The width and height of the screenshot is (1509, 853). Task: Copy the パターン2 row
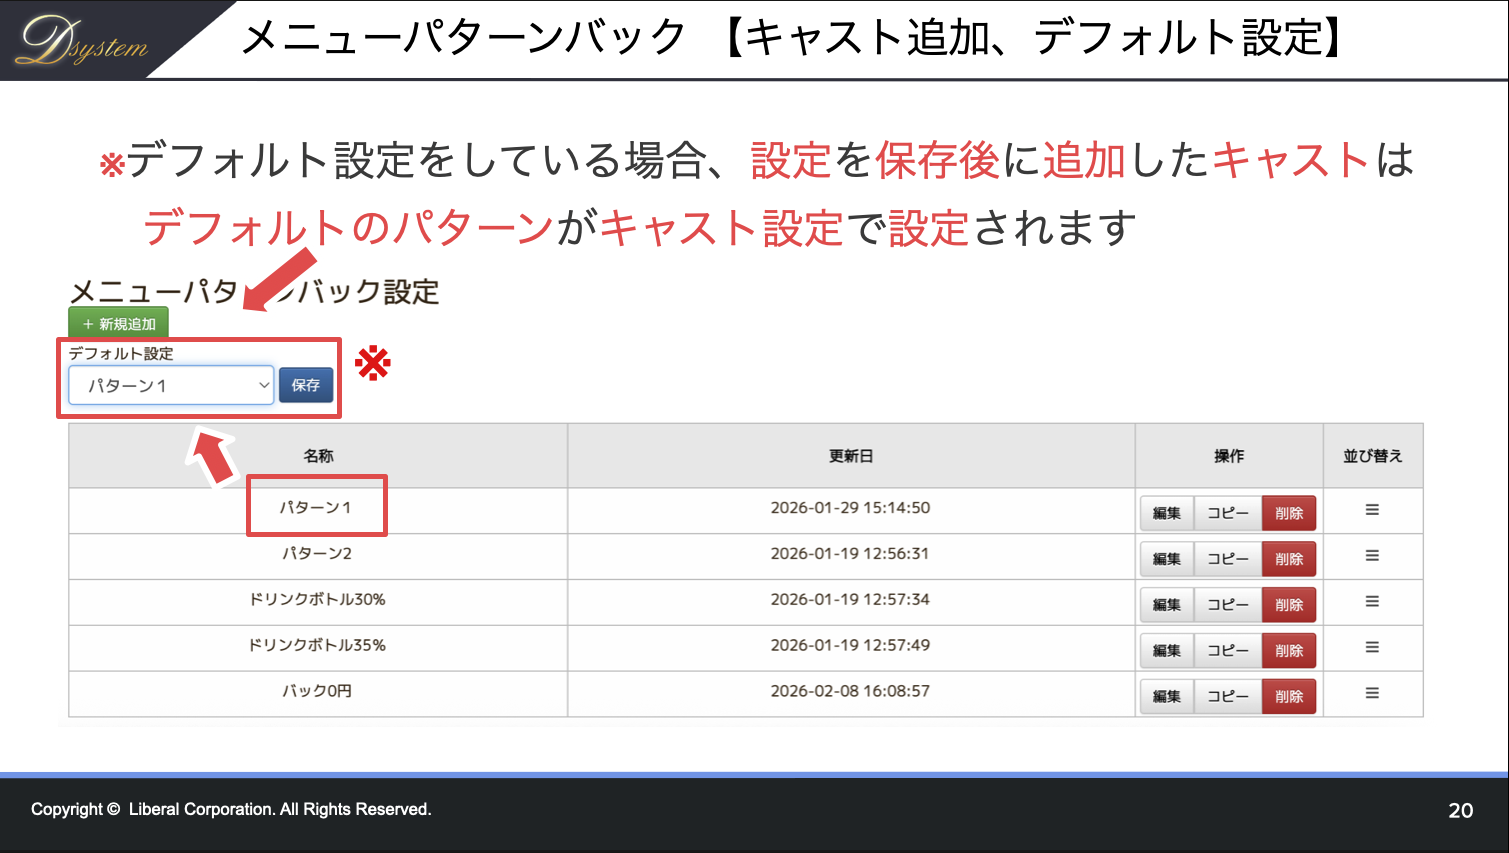pos(1228,559)
